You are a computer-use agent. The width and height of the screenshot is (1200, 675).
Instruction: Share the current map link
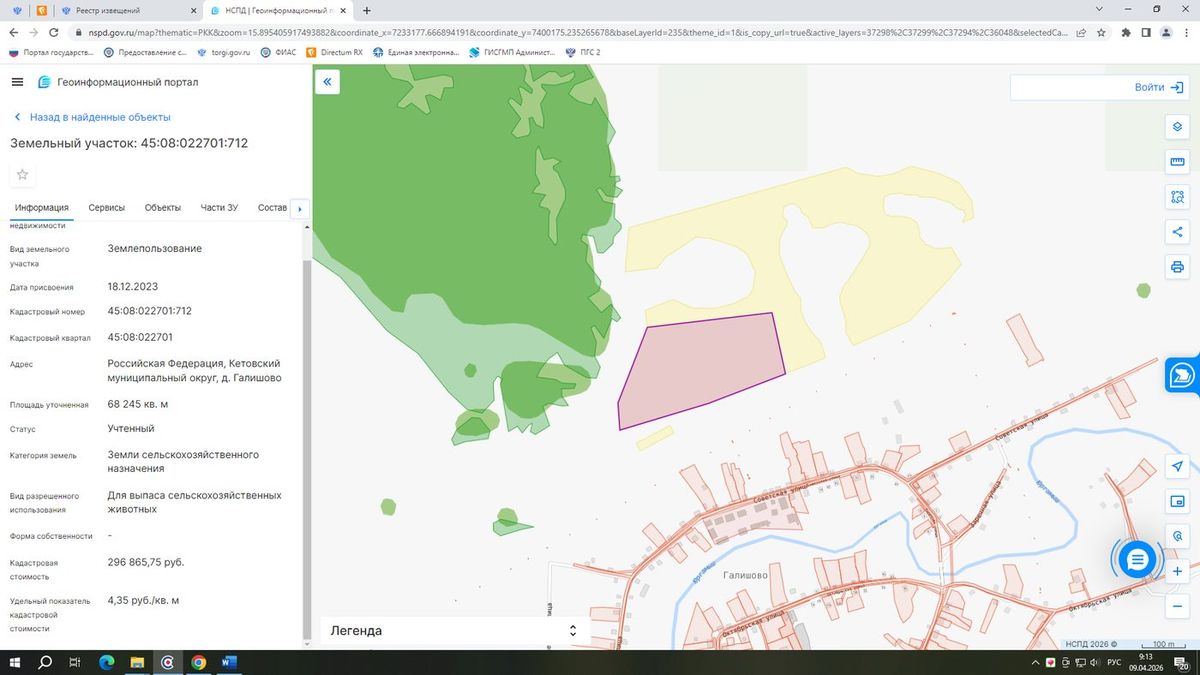[x=1177, y=232]
